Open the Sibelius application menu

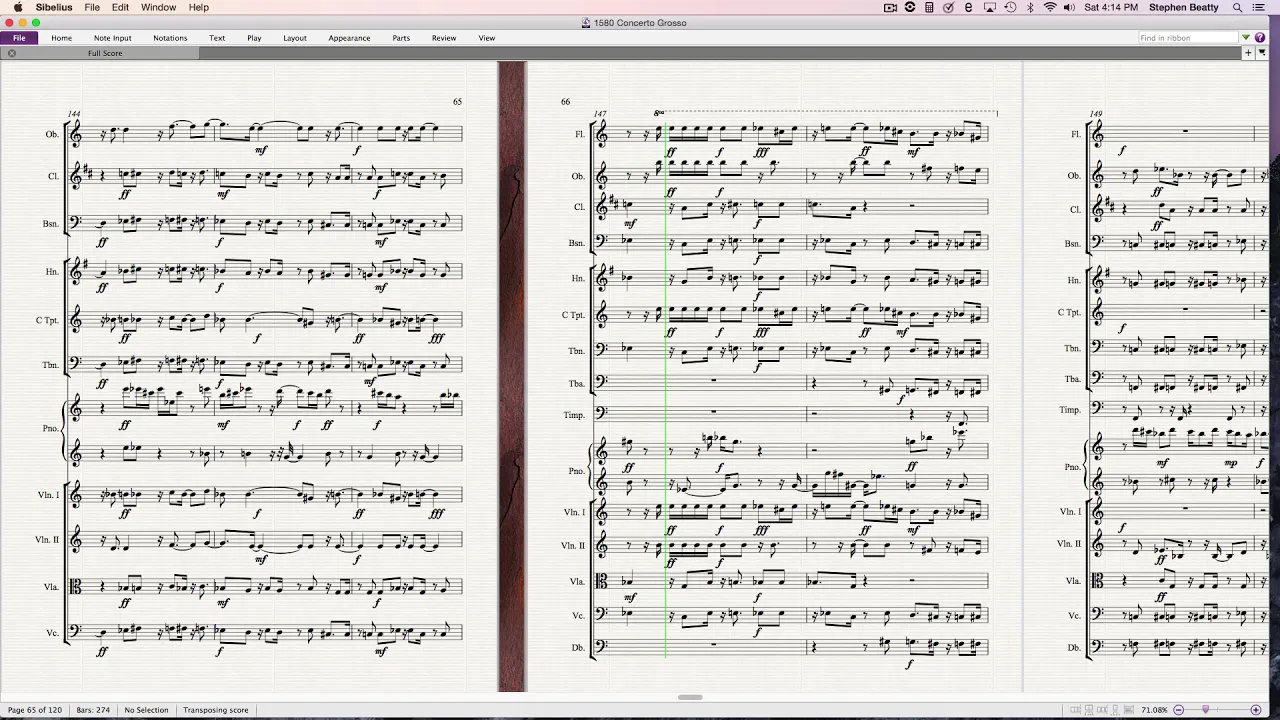(x=54, y=7)
